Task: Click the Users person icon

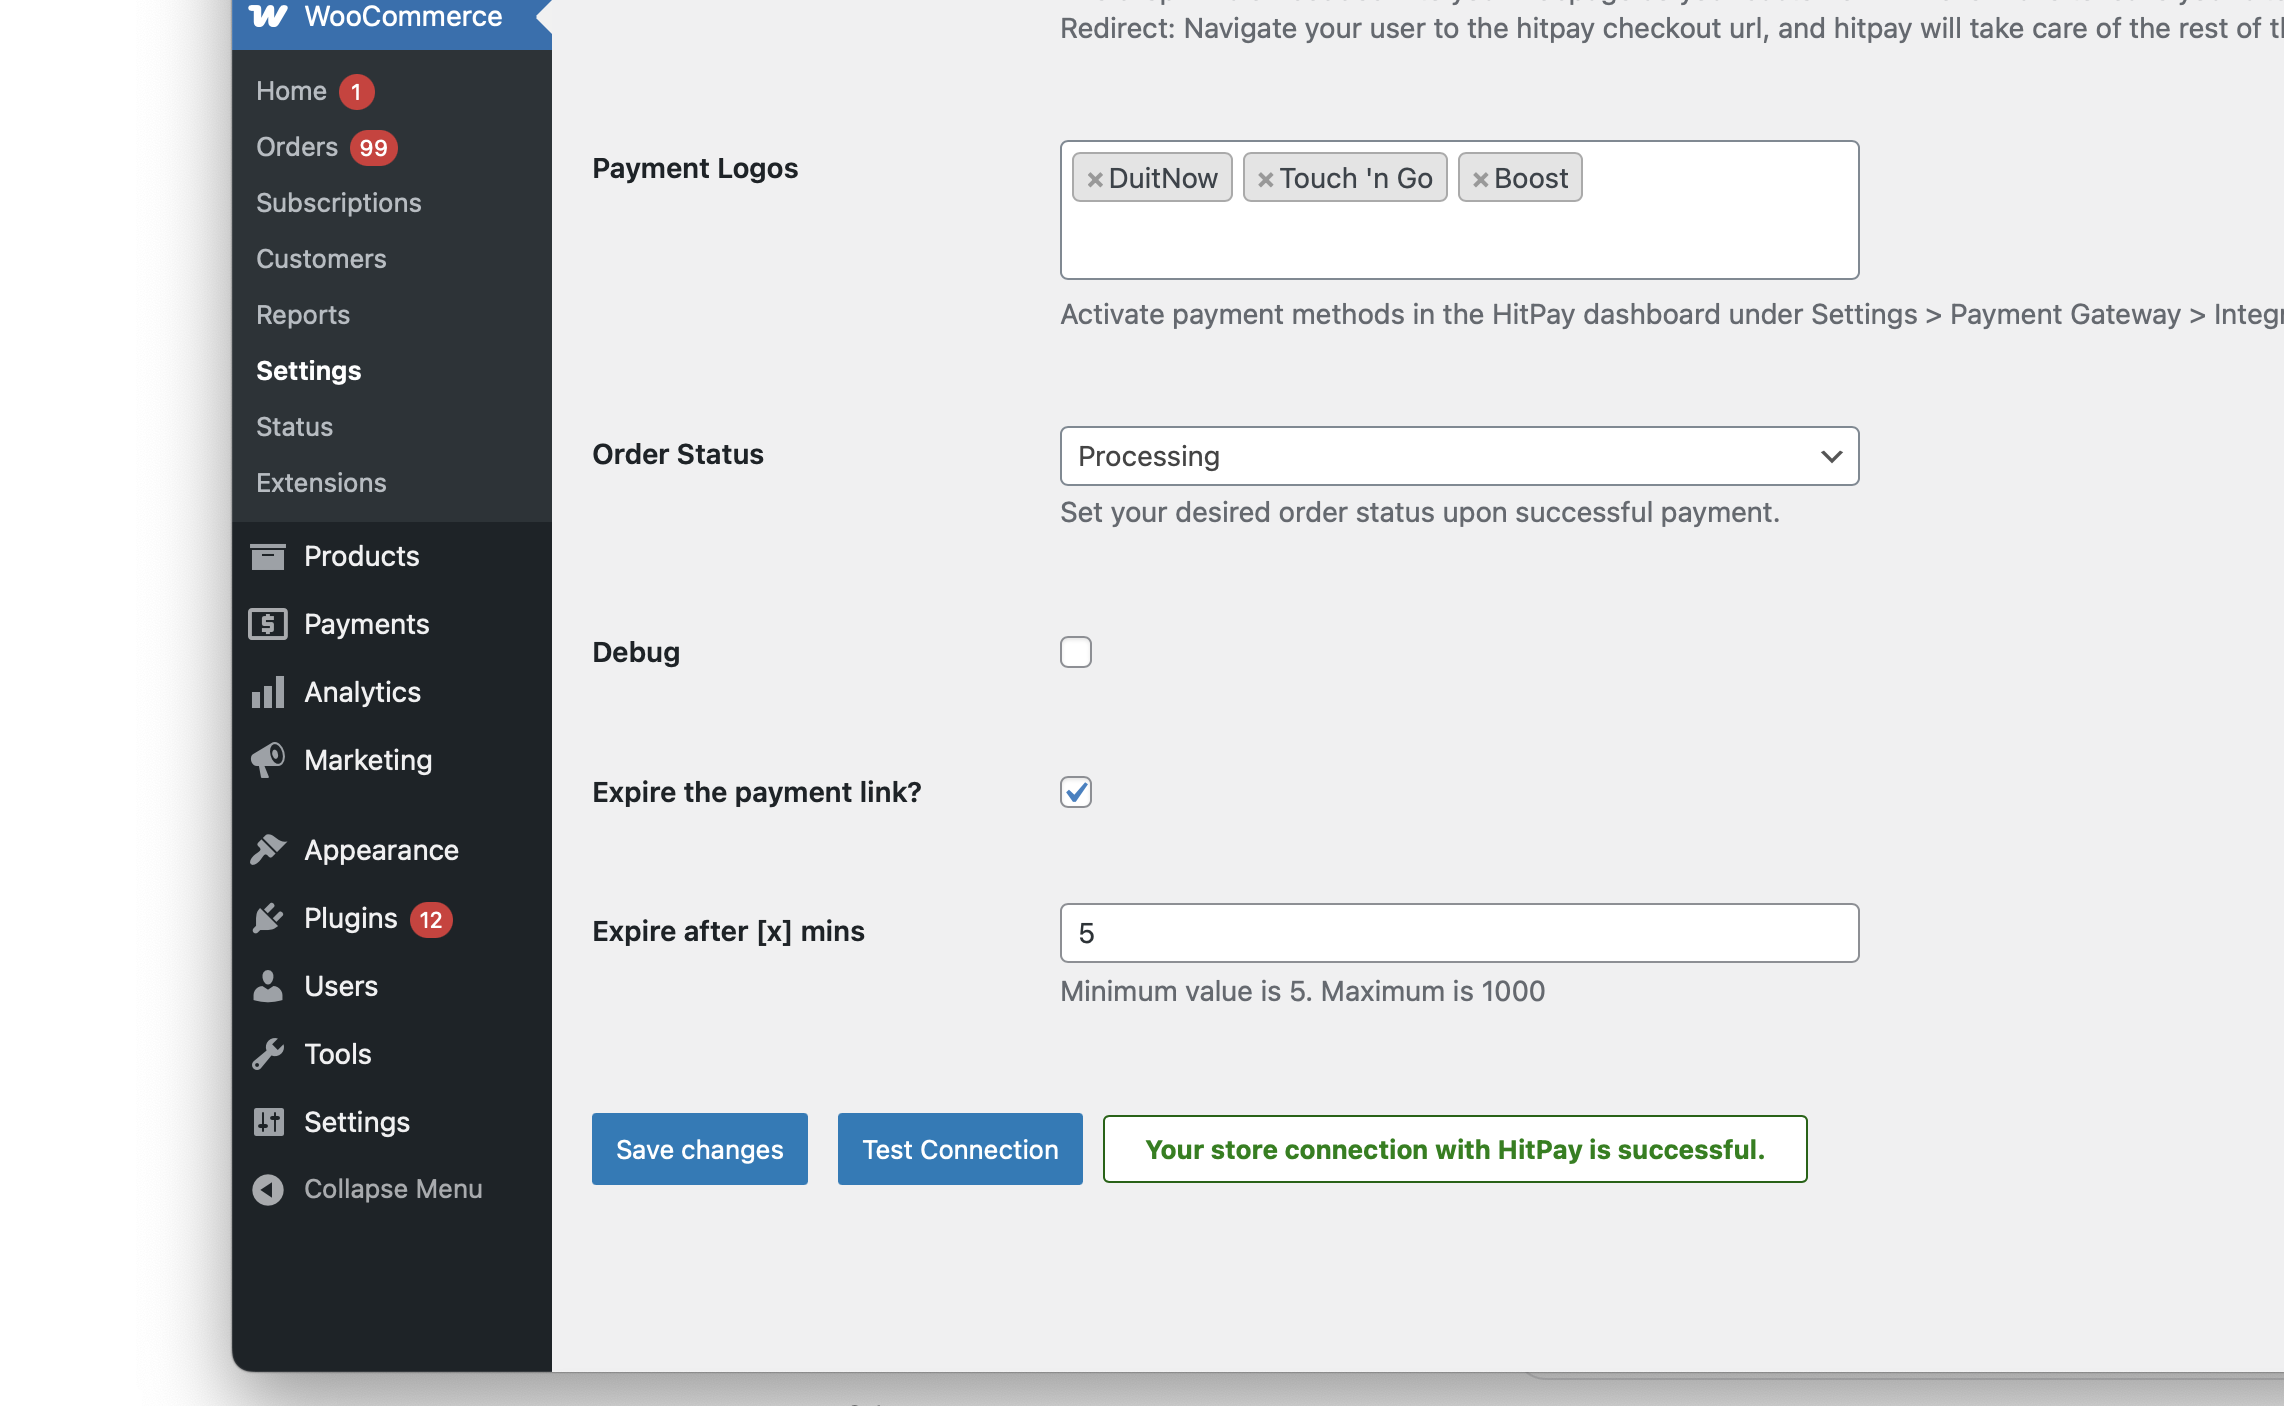Action: click(x=268, y=986)
